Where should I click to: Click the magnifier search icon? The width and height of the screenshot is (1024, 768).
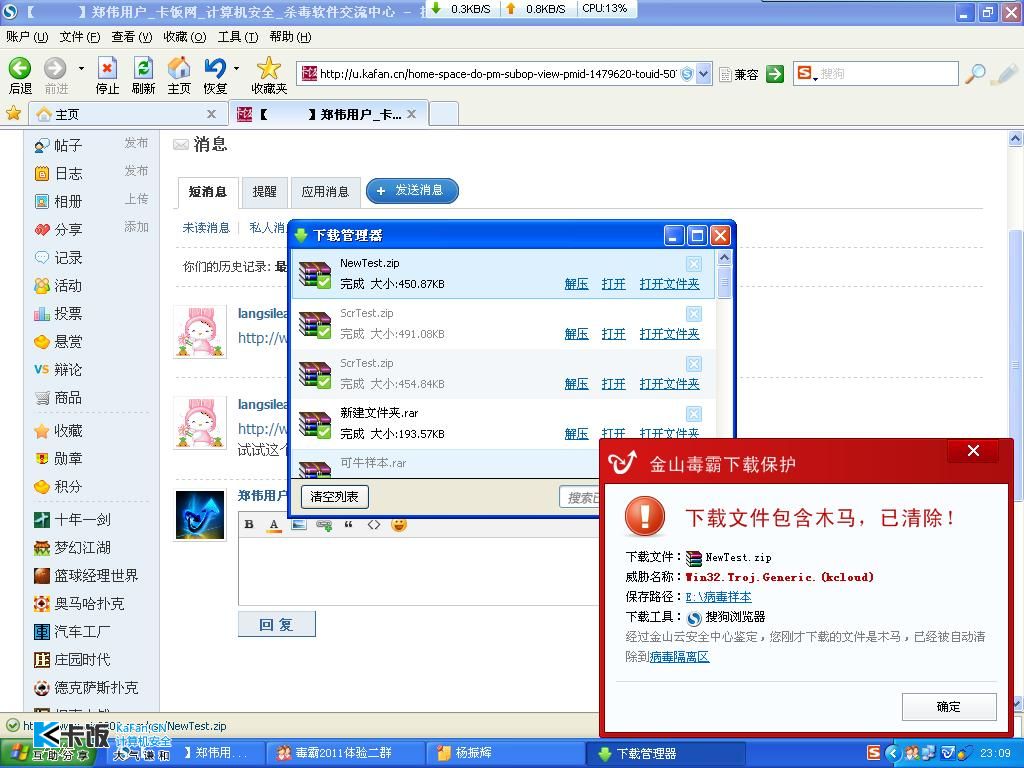(975, 74)
